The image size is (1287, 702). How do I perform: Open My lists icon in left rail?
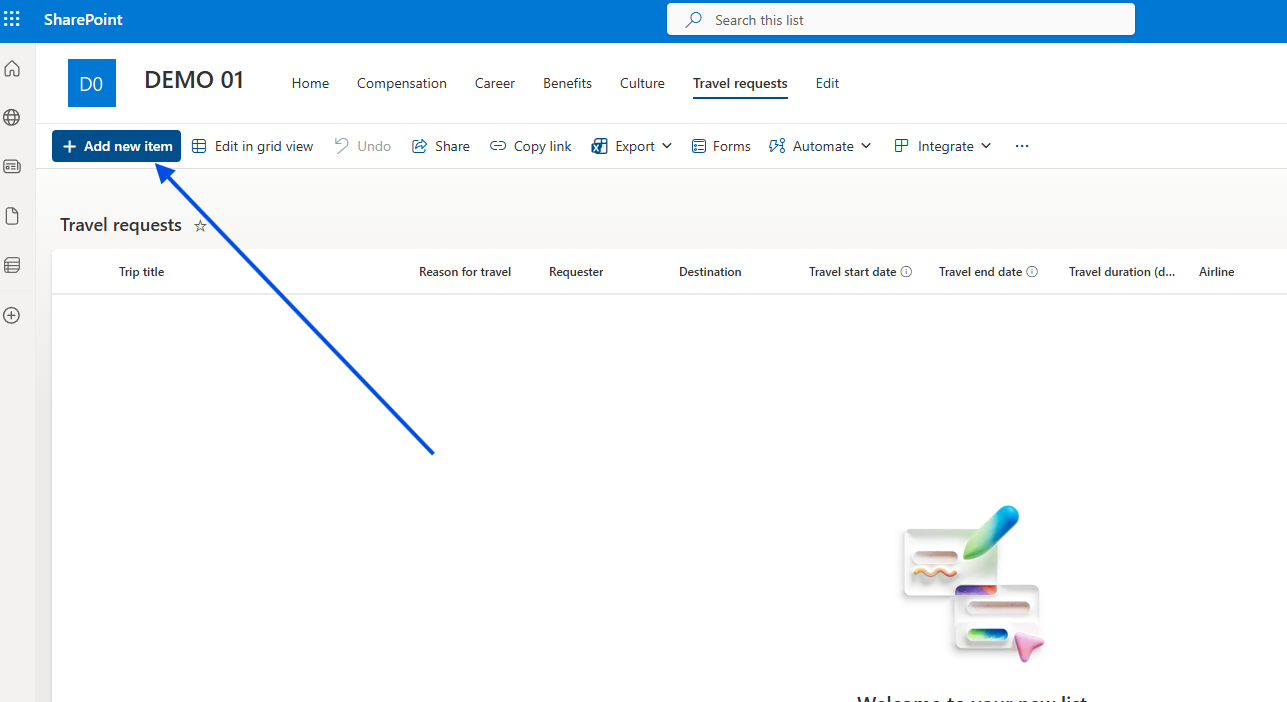12,265
